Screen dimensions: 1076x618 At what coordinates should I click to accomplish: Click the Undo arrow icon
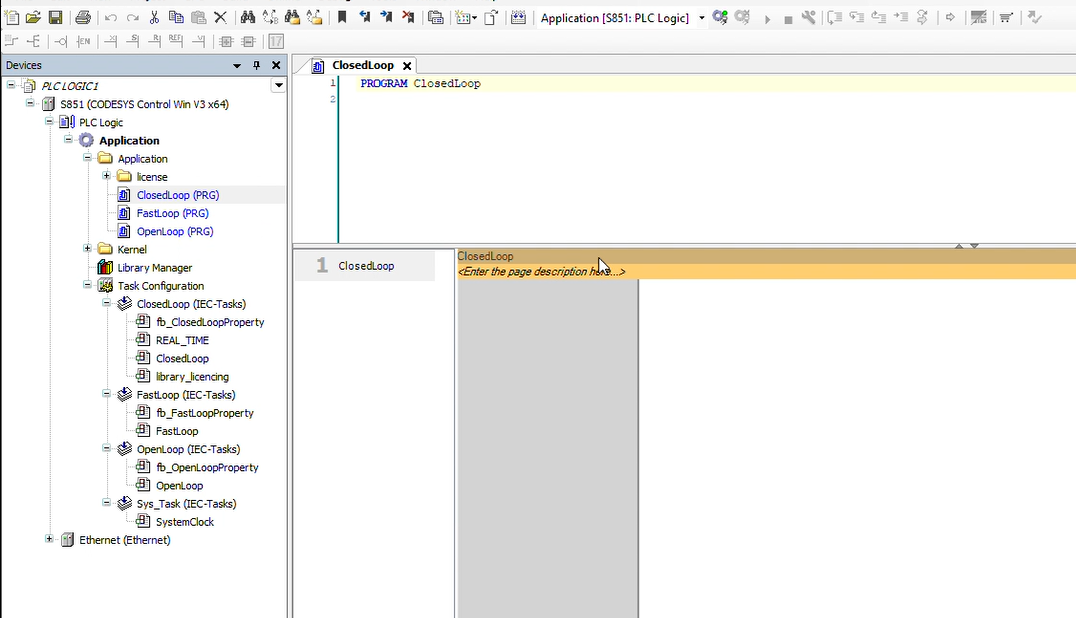[110, 18]
